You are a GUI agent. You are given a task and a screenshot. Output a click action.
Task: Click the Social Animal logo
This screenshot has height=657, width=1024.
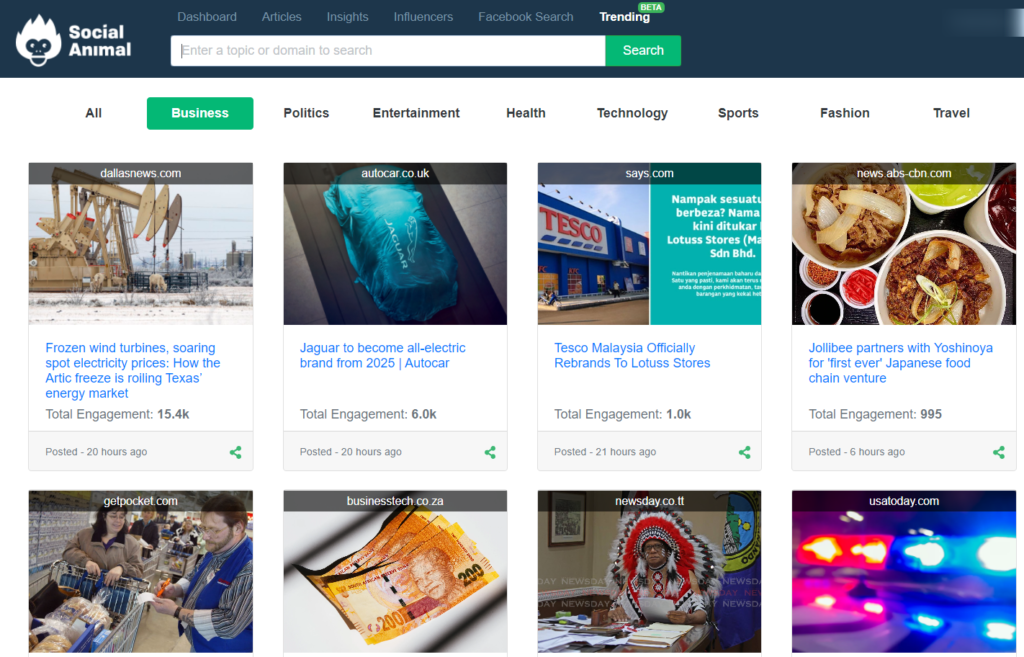coord(73,40)
